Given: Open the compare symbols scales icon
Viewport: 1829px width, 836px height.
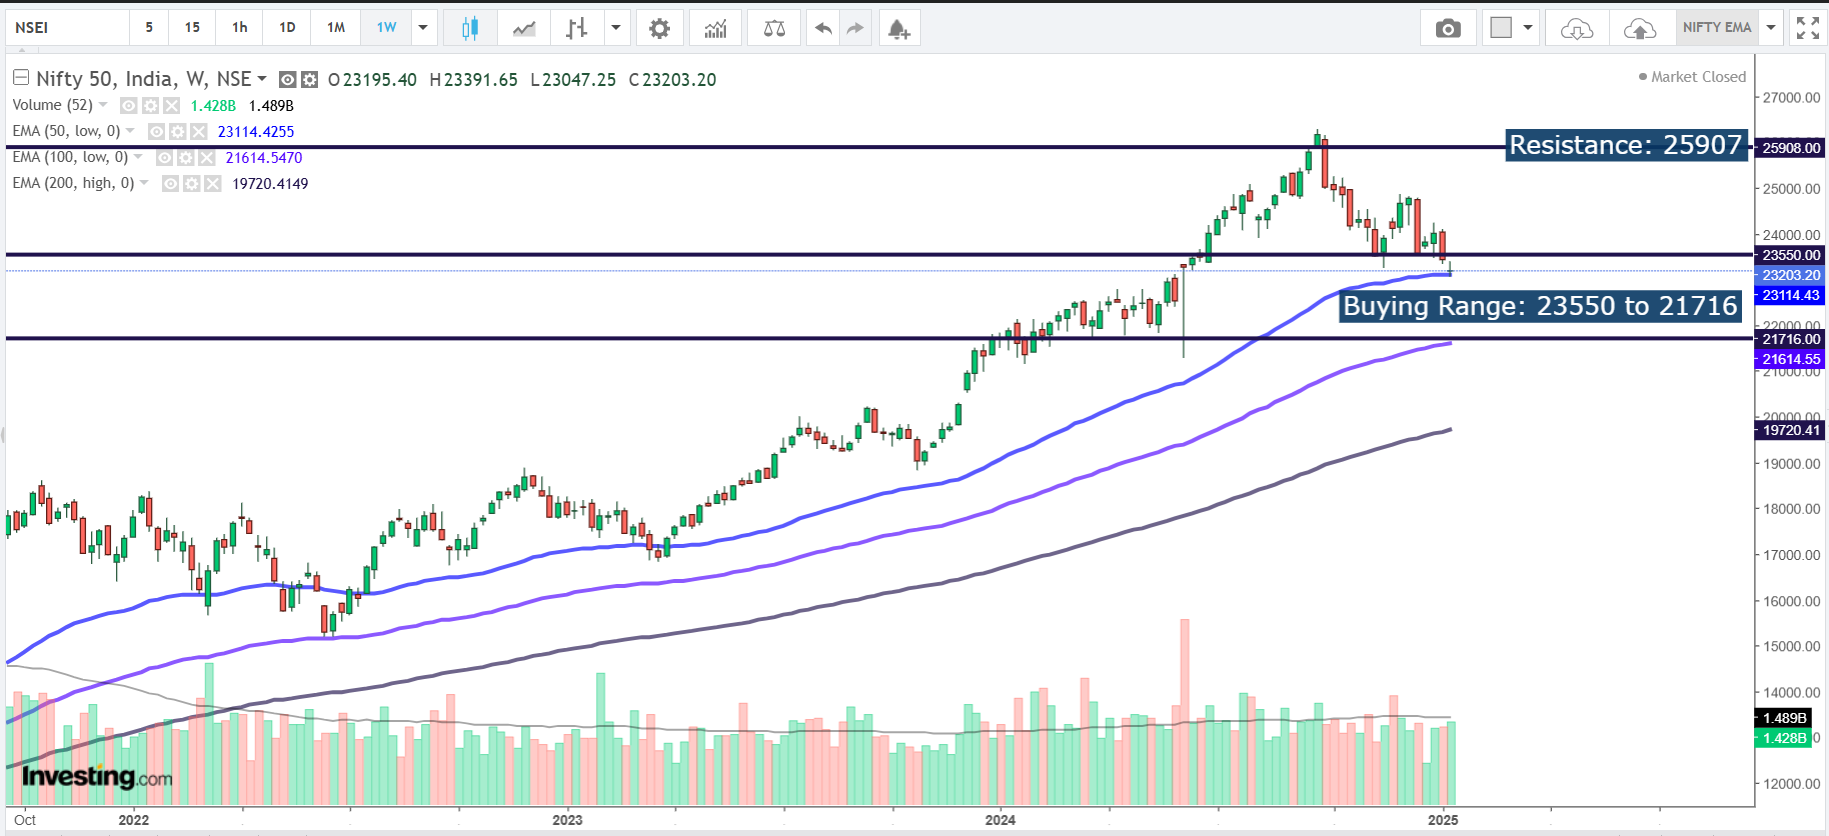Looking at the screenshot, I should click(774, 28).
